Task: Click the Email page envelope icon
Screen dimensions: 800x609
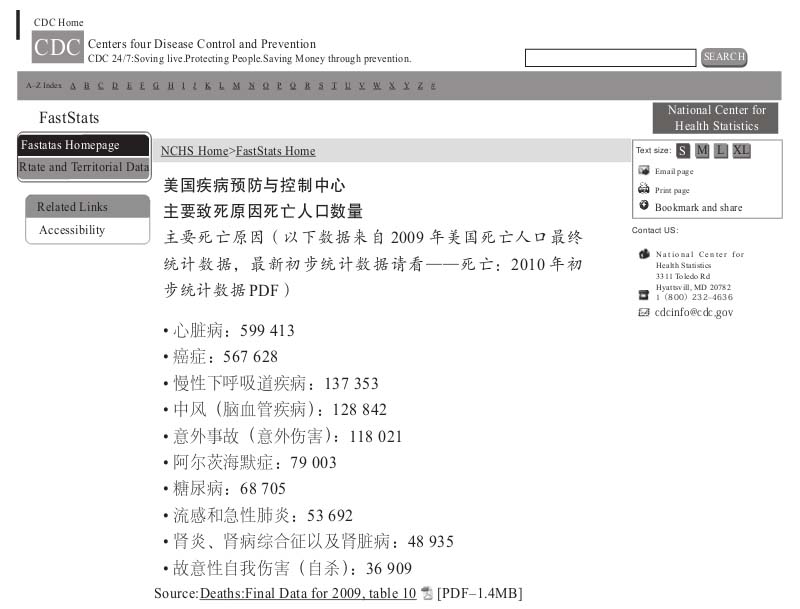Action: pos(644,171)
